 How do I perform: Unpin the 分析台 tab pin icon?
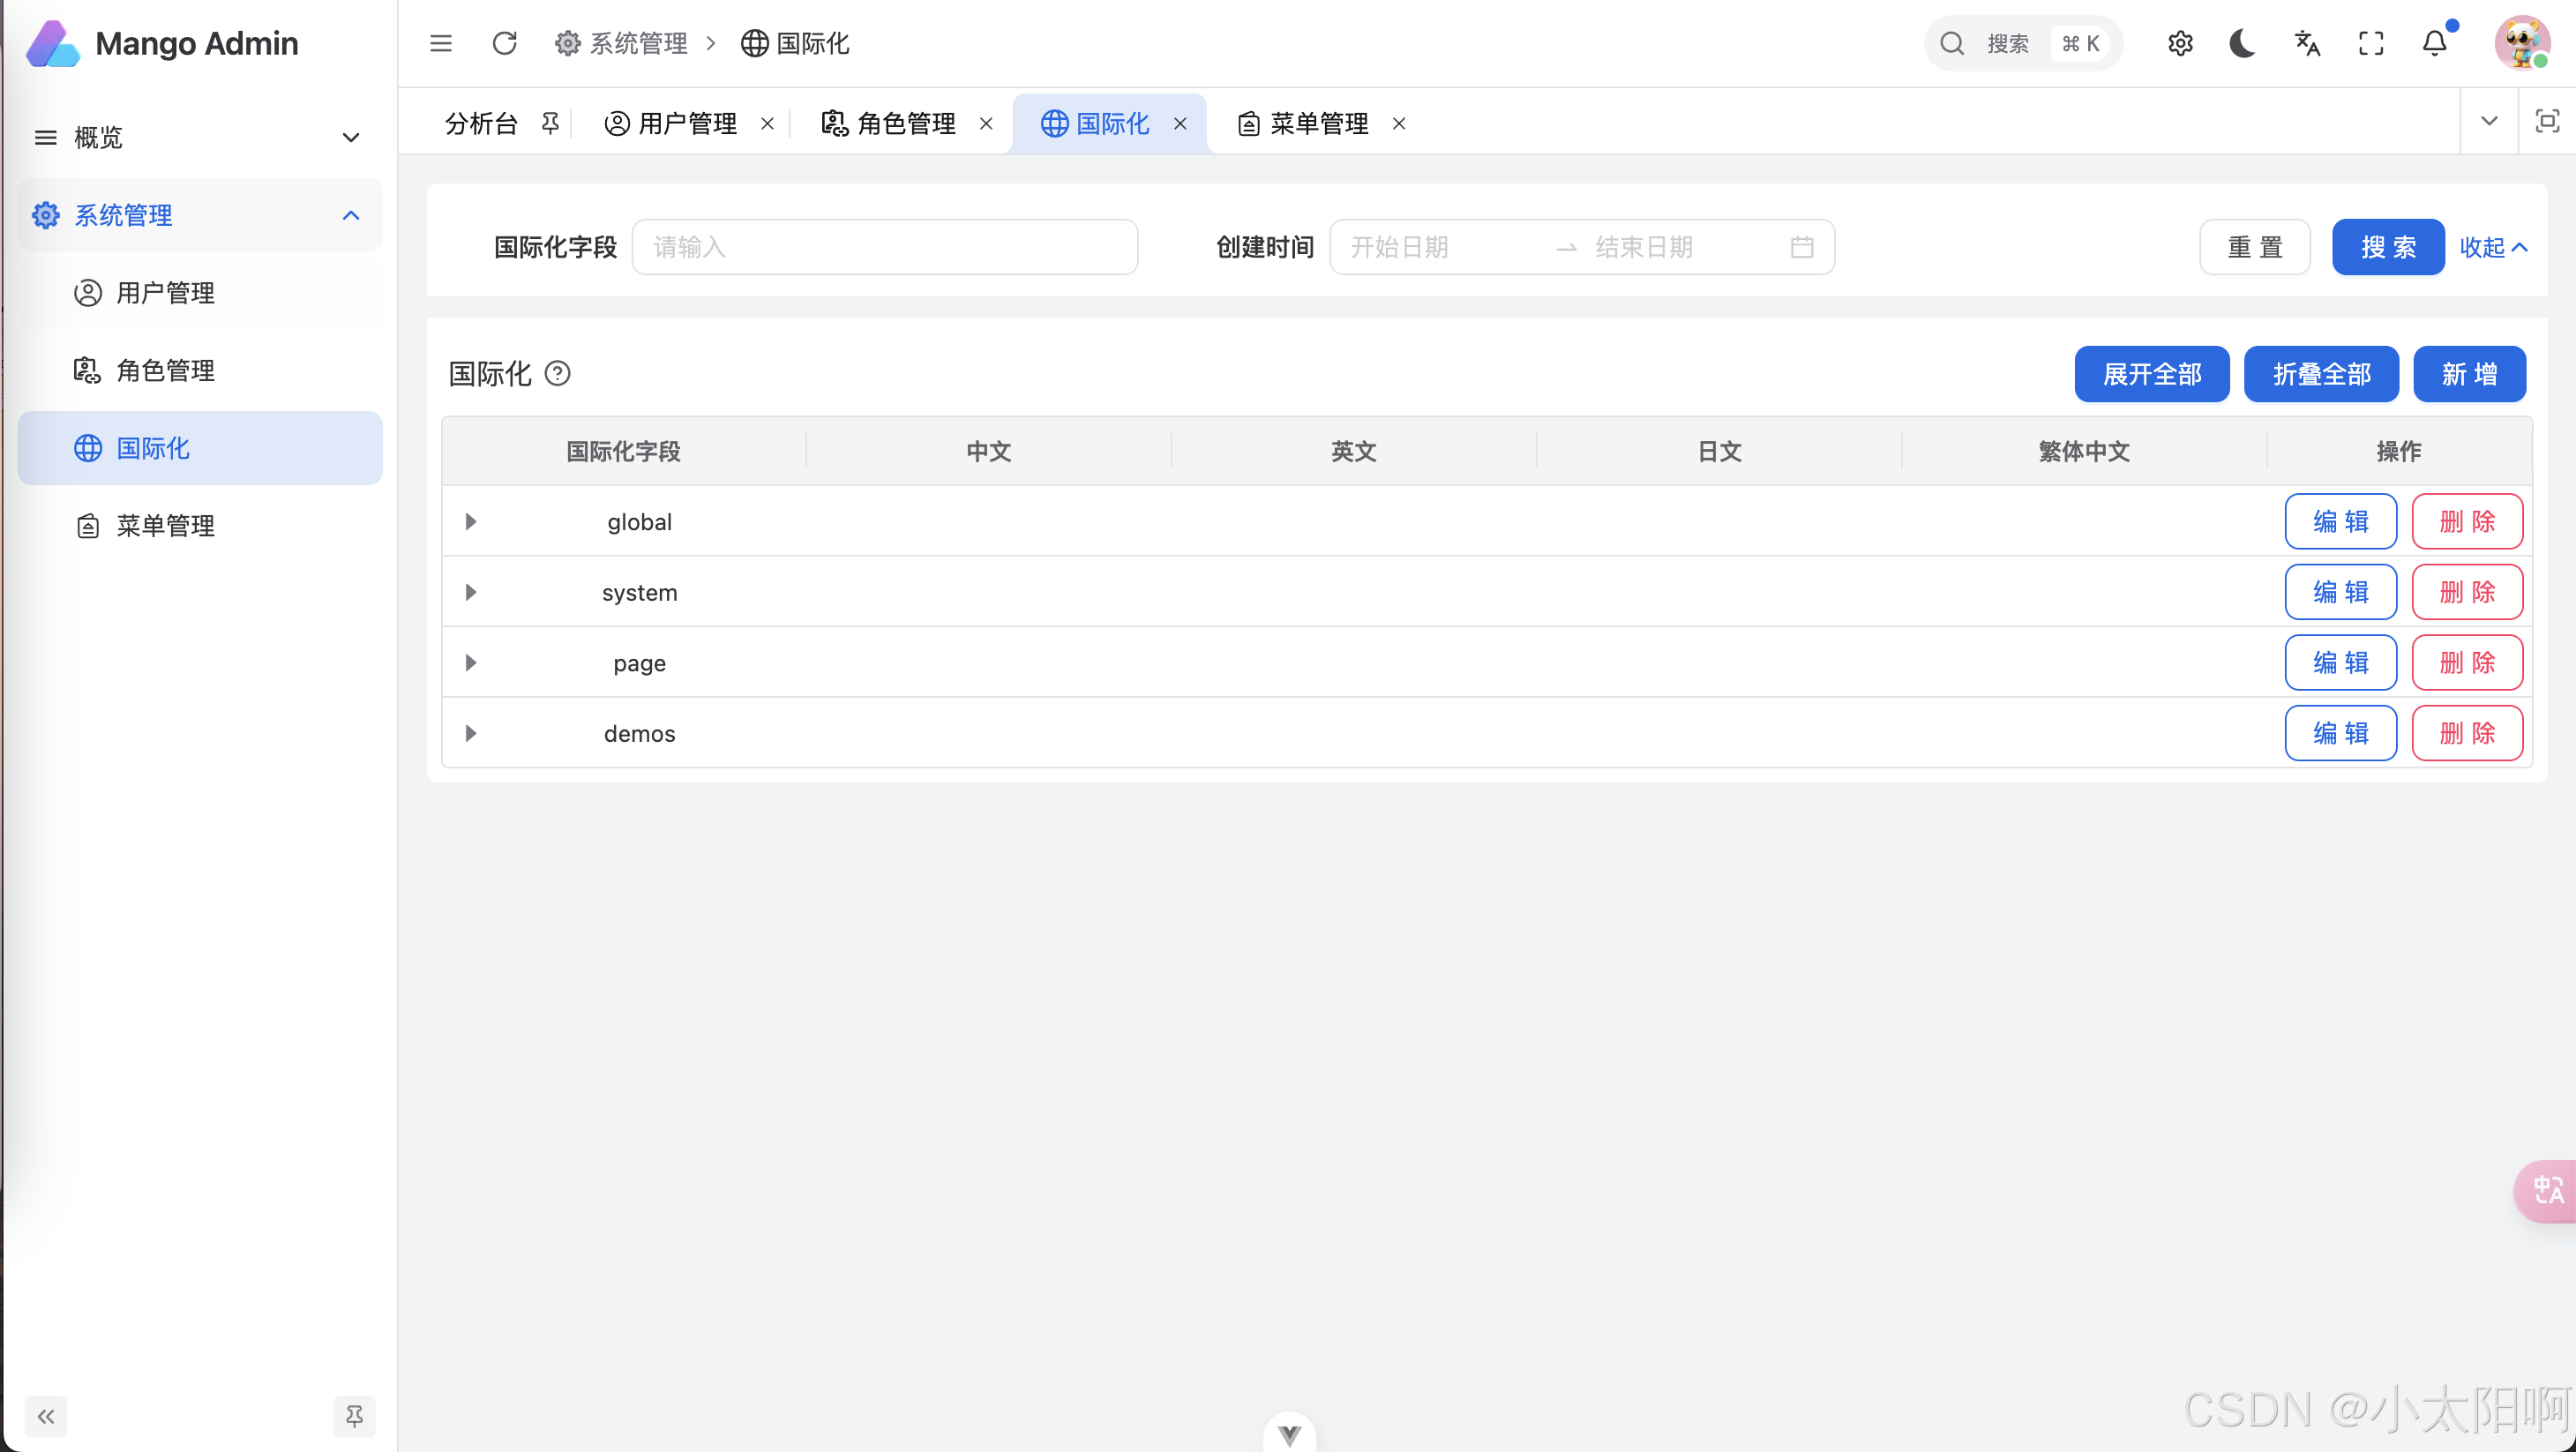click(x=550, y=122)
